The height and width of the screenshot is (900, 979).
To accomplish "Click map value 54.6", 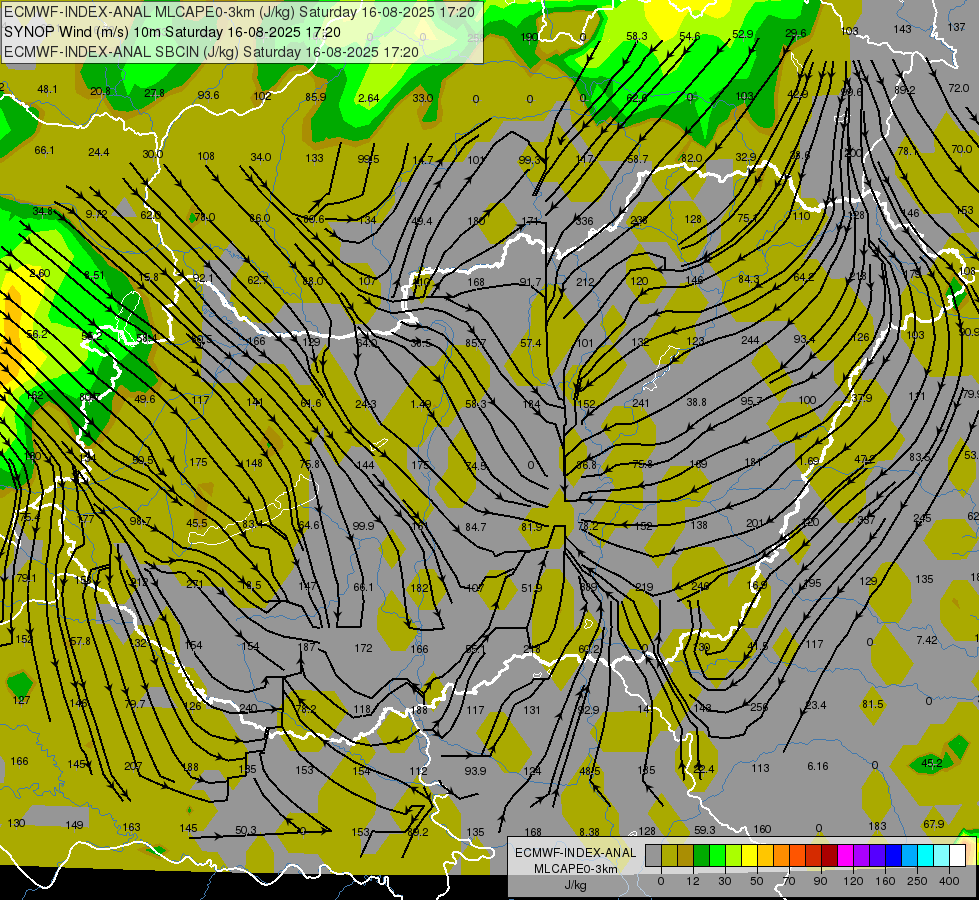I will (x=690, y=36).
